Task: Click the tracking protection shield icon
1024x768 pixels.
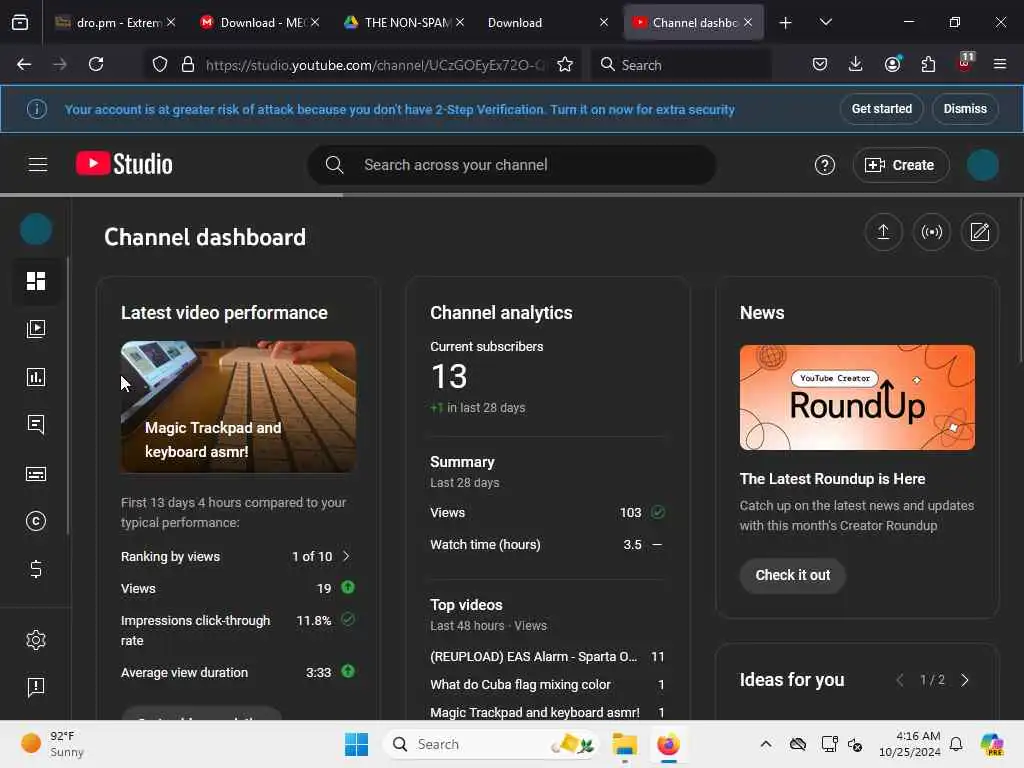Action: (160, 64)
